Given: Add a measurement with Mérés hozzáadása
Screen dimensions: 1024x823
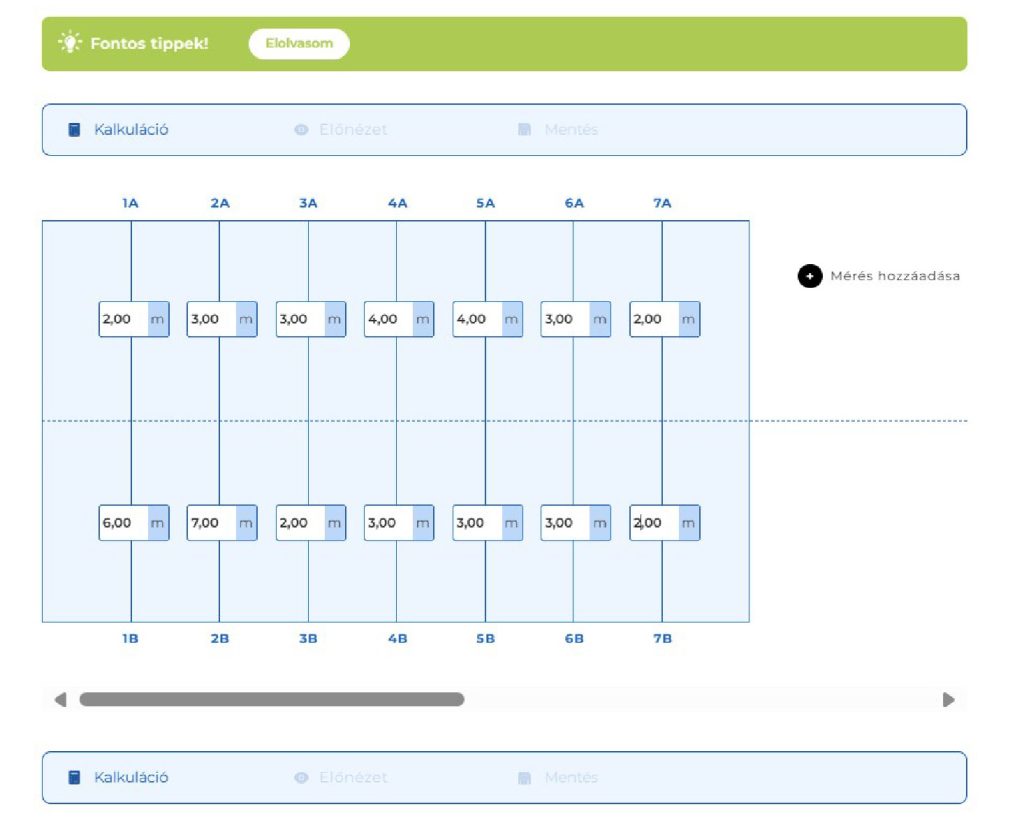Looking at the screenshot, I should pos(894,276).
